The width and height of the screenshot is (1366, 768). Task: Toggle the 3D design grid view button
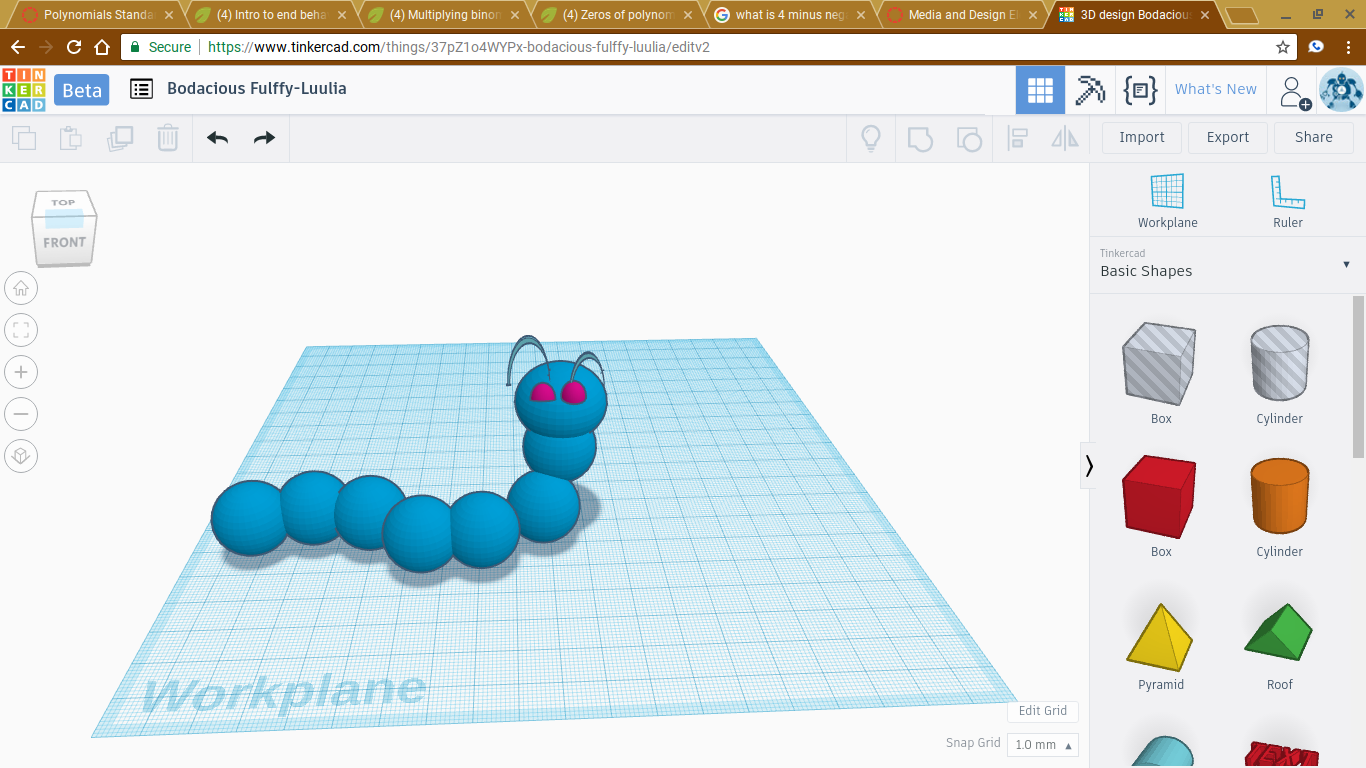pyautogui.click(x=1040, y=90)
